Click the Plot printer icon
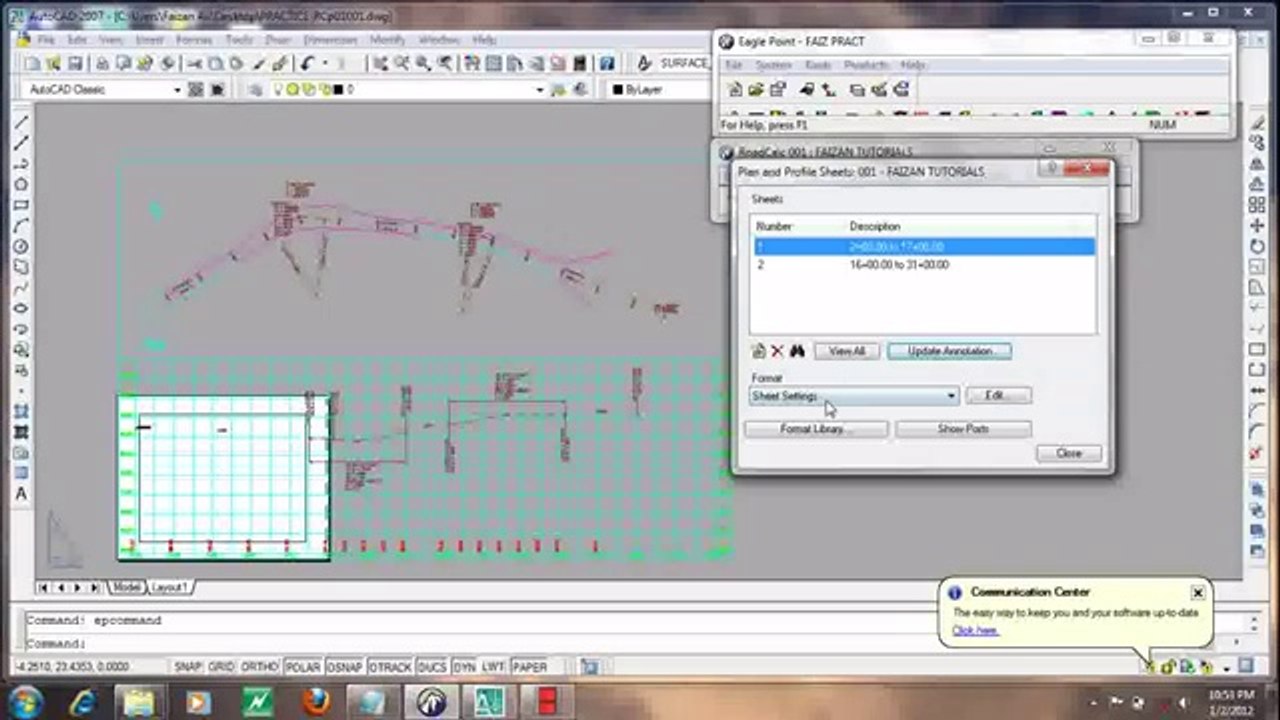Screen dimensions: 1280x720 (x=103, y=63)
